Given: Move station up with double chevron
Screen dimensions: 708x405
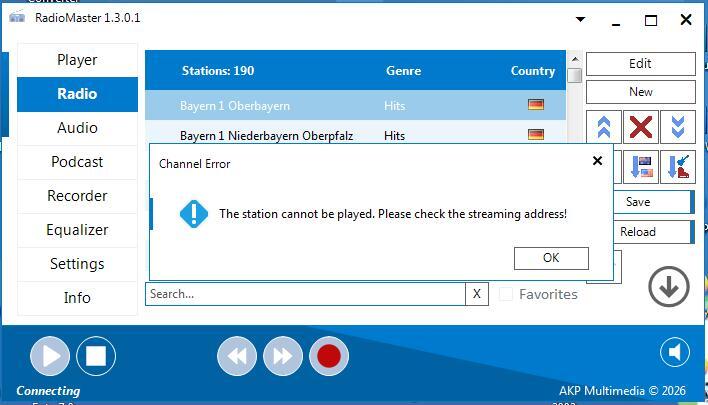Looking at the screenshot, I should click(604, 127).
